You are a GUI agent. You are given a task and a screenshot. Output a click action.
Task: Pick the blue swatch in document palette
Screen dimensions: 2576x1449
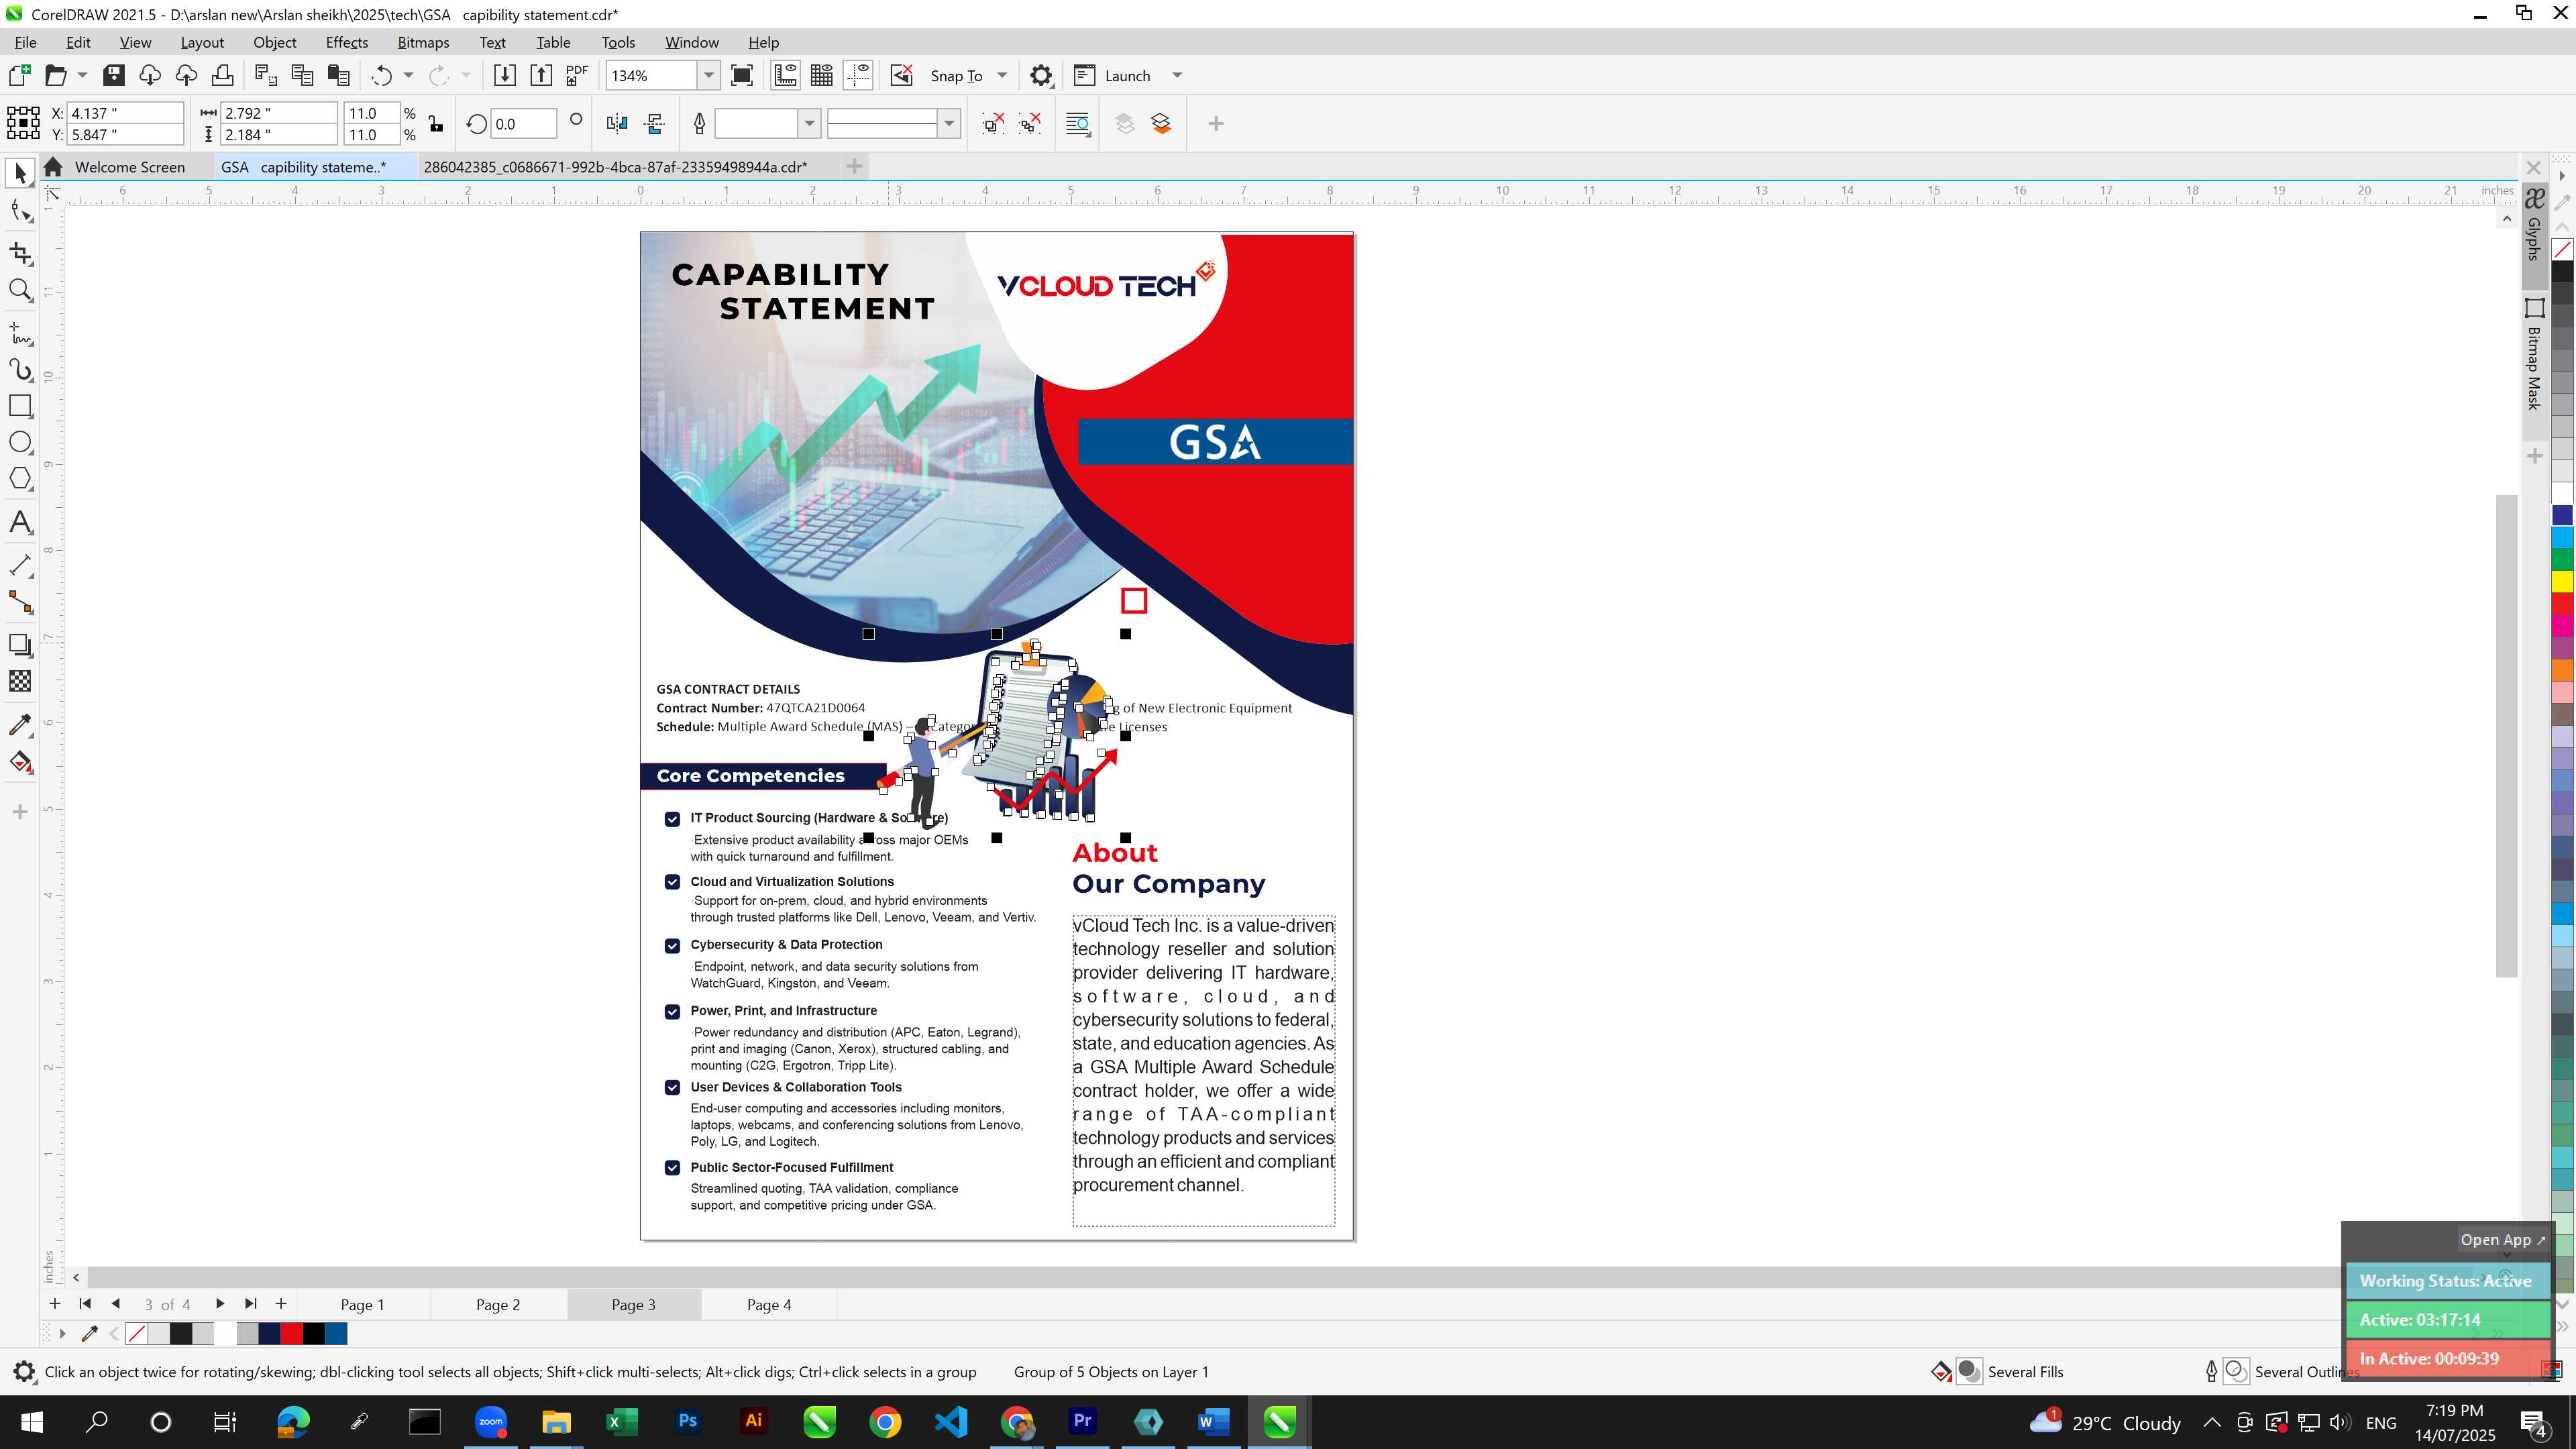click(336, 1333)
